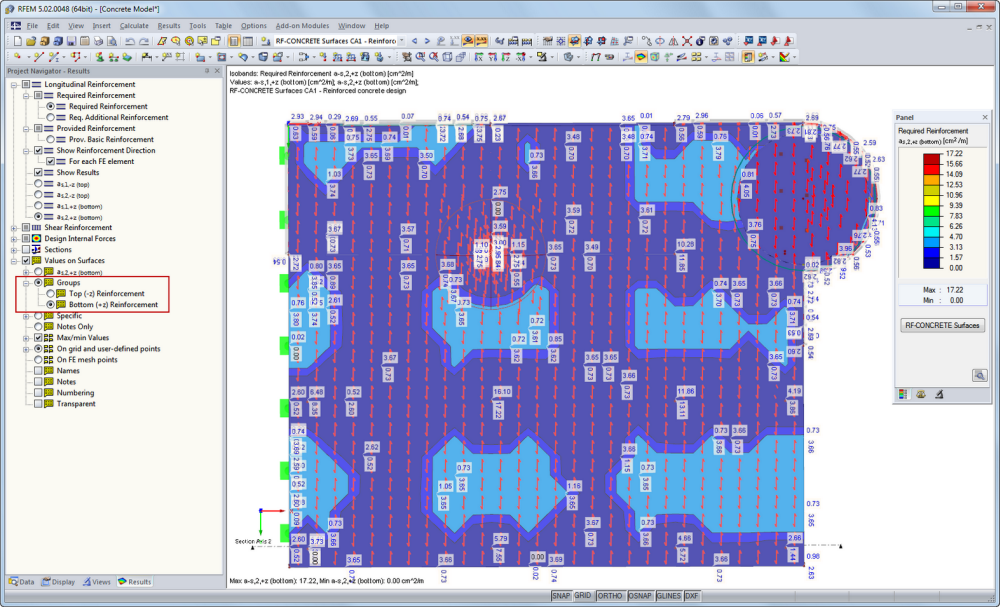Open the Add-on Modules menu
Viewport: 1000px width, 607px height.
[x=302, y=26]
